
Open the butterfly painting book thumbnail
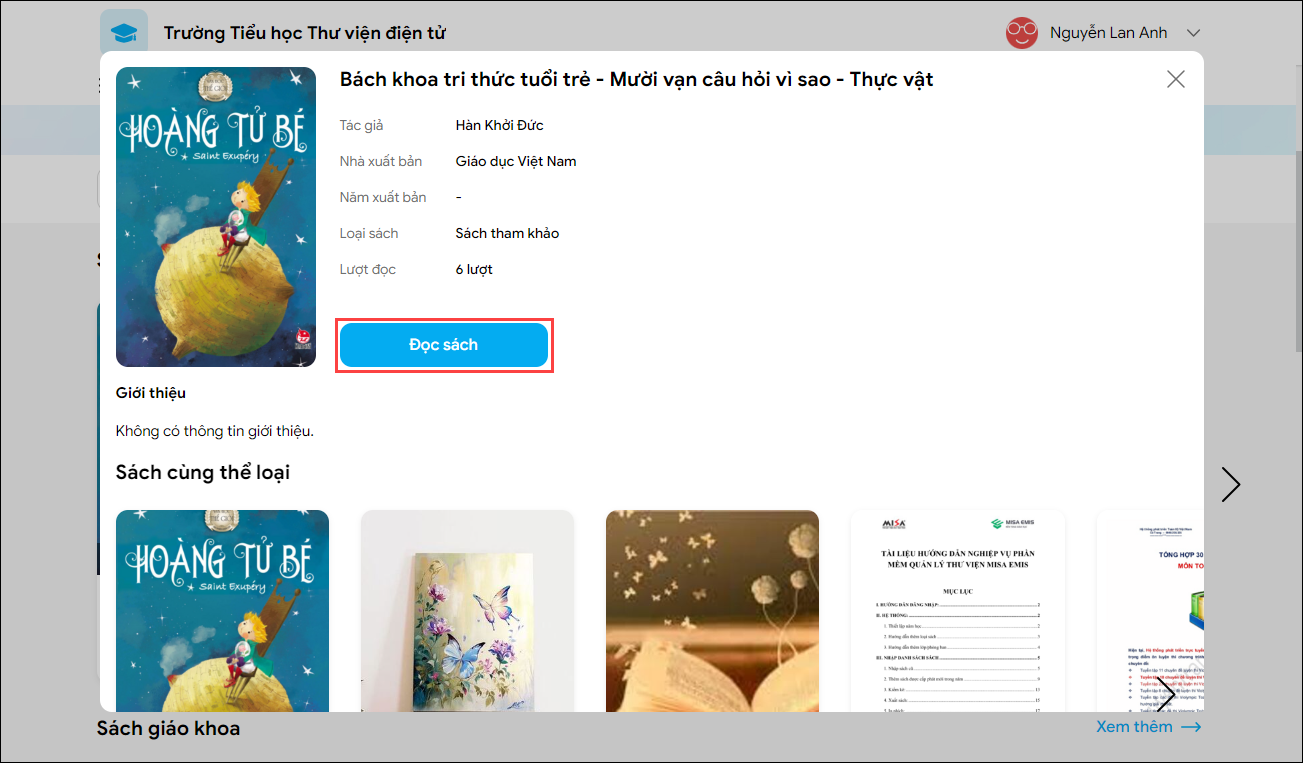[467, 611]
